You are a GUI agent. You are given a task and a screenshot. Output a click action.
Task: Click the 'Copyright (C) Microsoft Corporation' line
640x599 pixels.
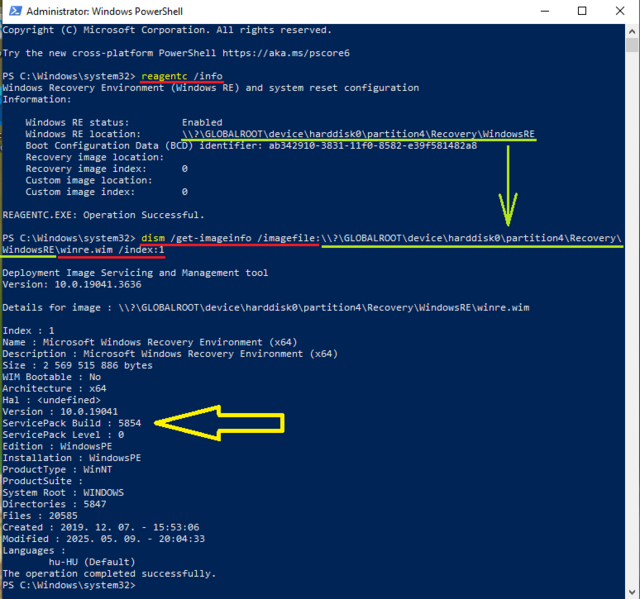point(167,30)
